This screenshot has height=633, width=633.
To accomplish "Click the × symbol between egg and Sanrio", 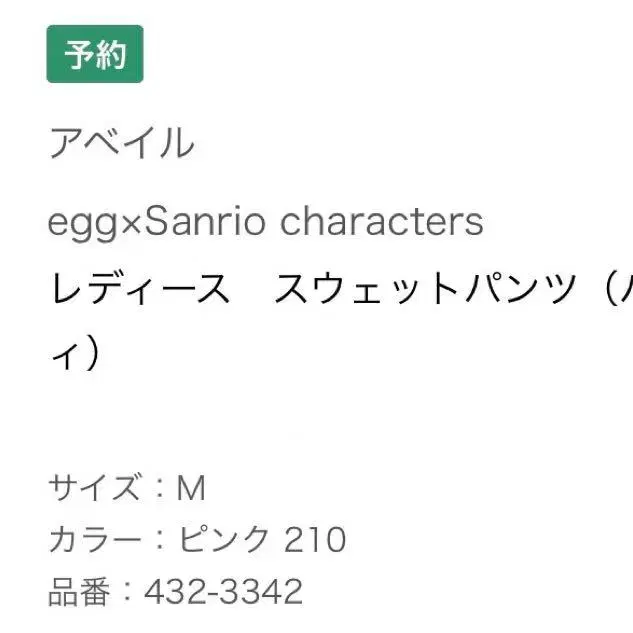I will (131, 224).
